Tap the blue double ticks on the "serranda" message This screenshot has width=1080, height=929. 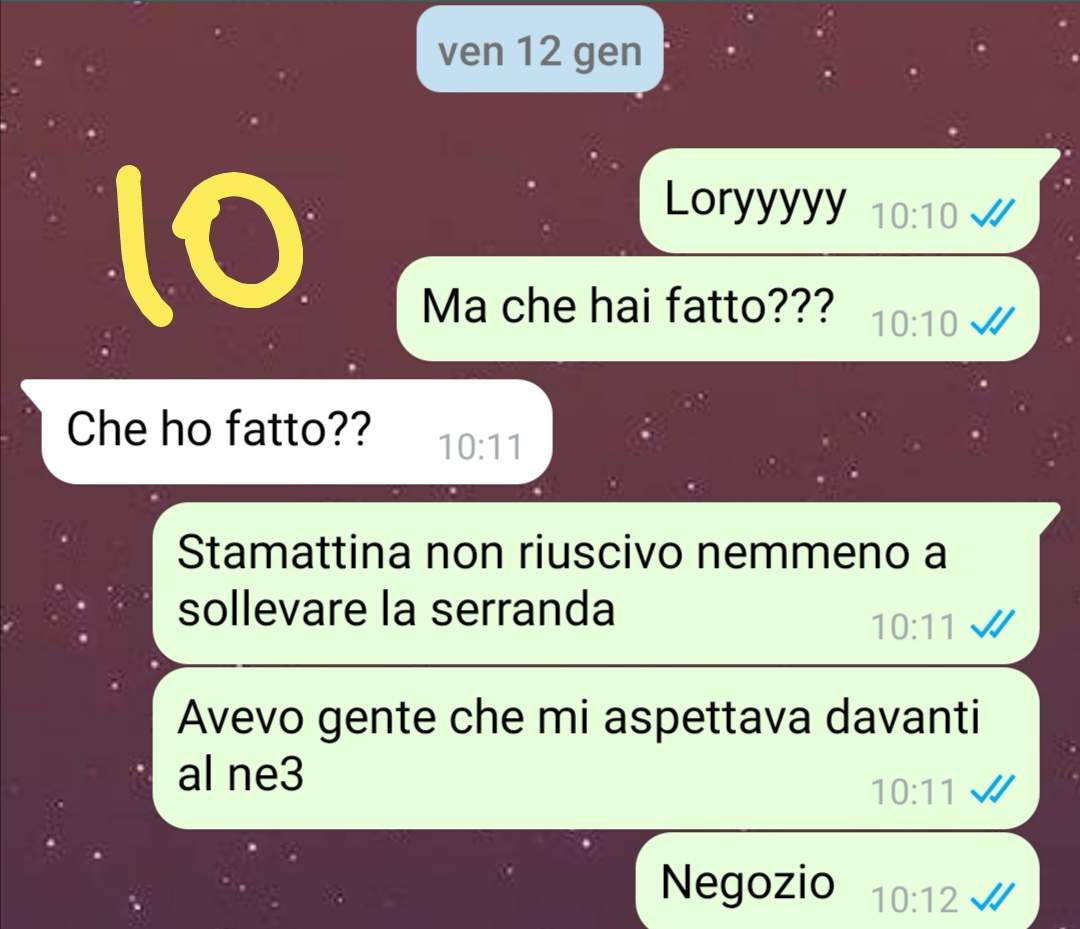pos(992,626)
